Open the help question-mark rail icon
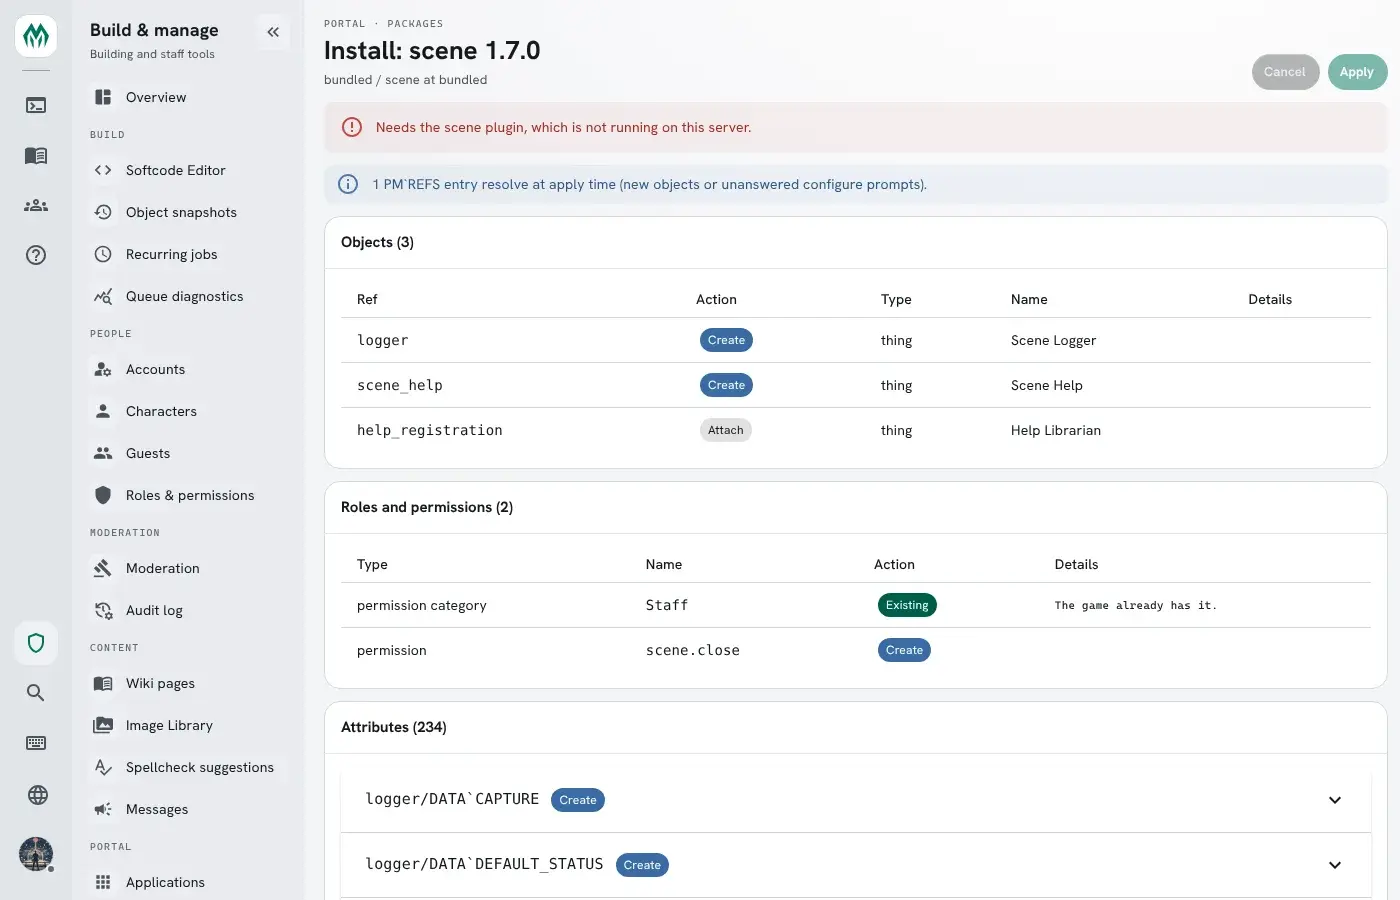The width and height of the screenshot is (1400, 900). pyautogui.click(x=36, y=255)
